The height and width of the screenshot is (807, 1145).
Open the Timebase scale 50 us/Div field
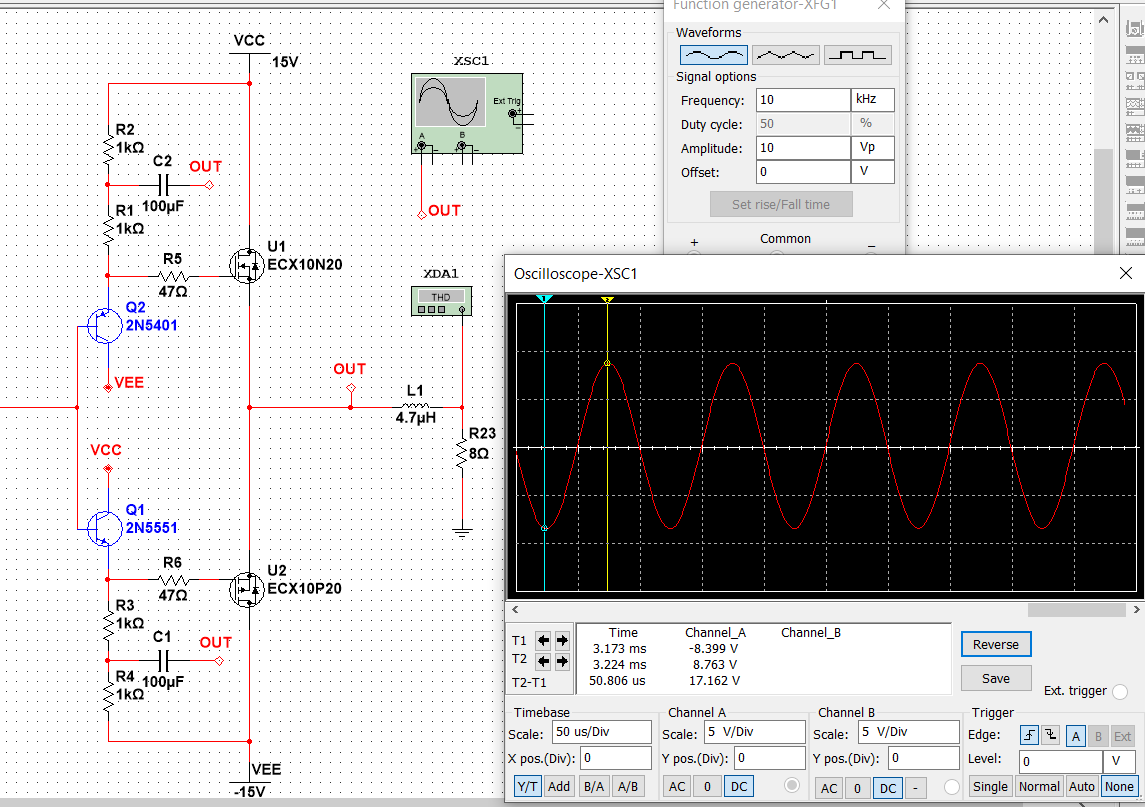(x=602, y=732)
